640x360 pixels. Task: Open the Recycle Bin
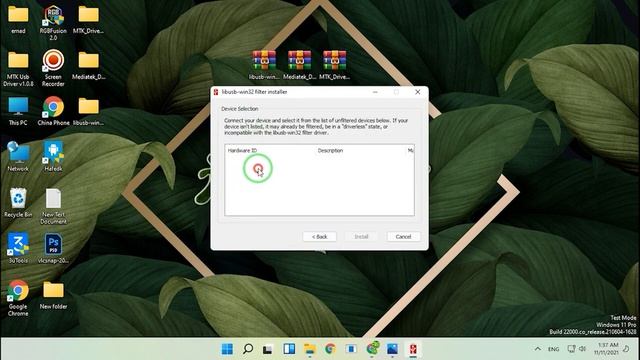click(x=18, y=202)
